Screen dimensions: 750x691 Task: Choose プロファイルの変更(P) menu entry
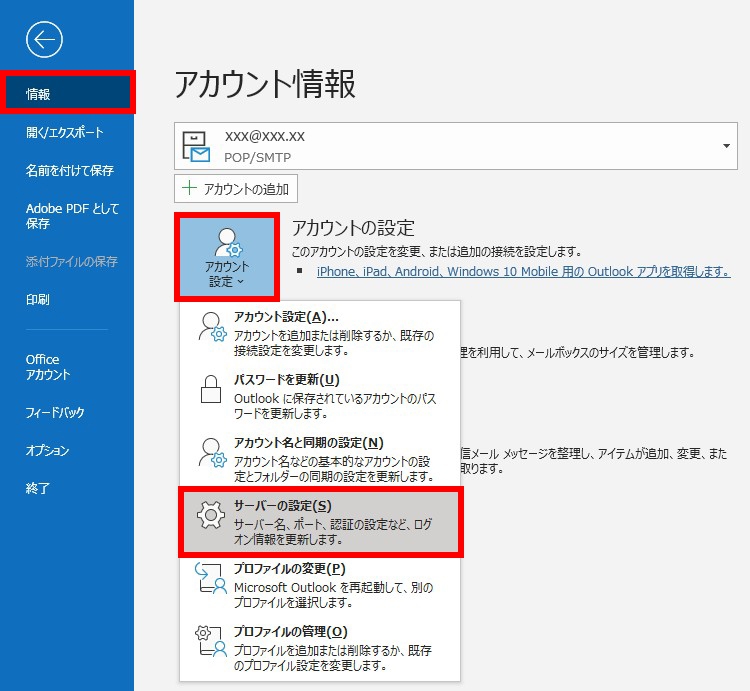(x=320, y=585)
